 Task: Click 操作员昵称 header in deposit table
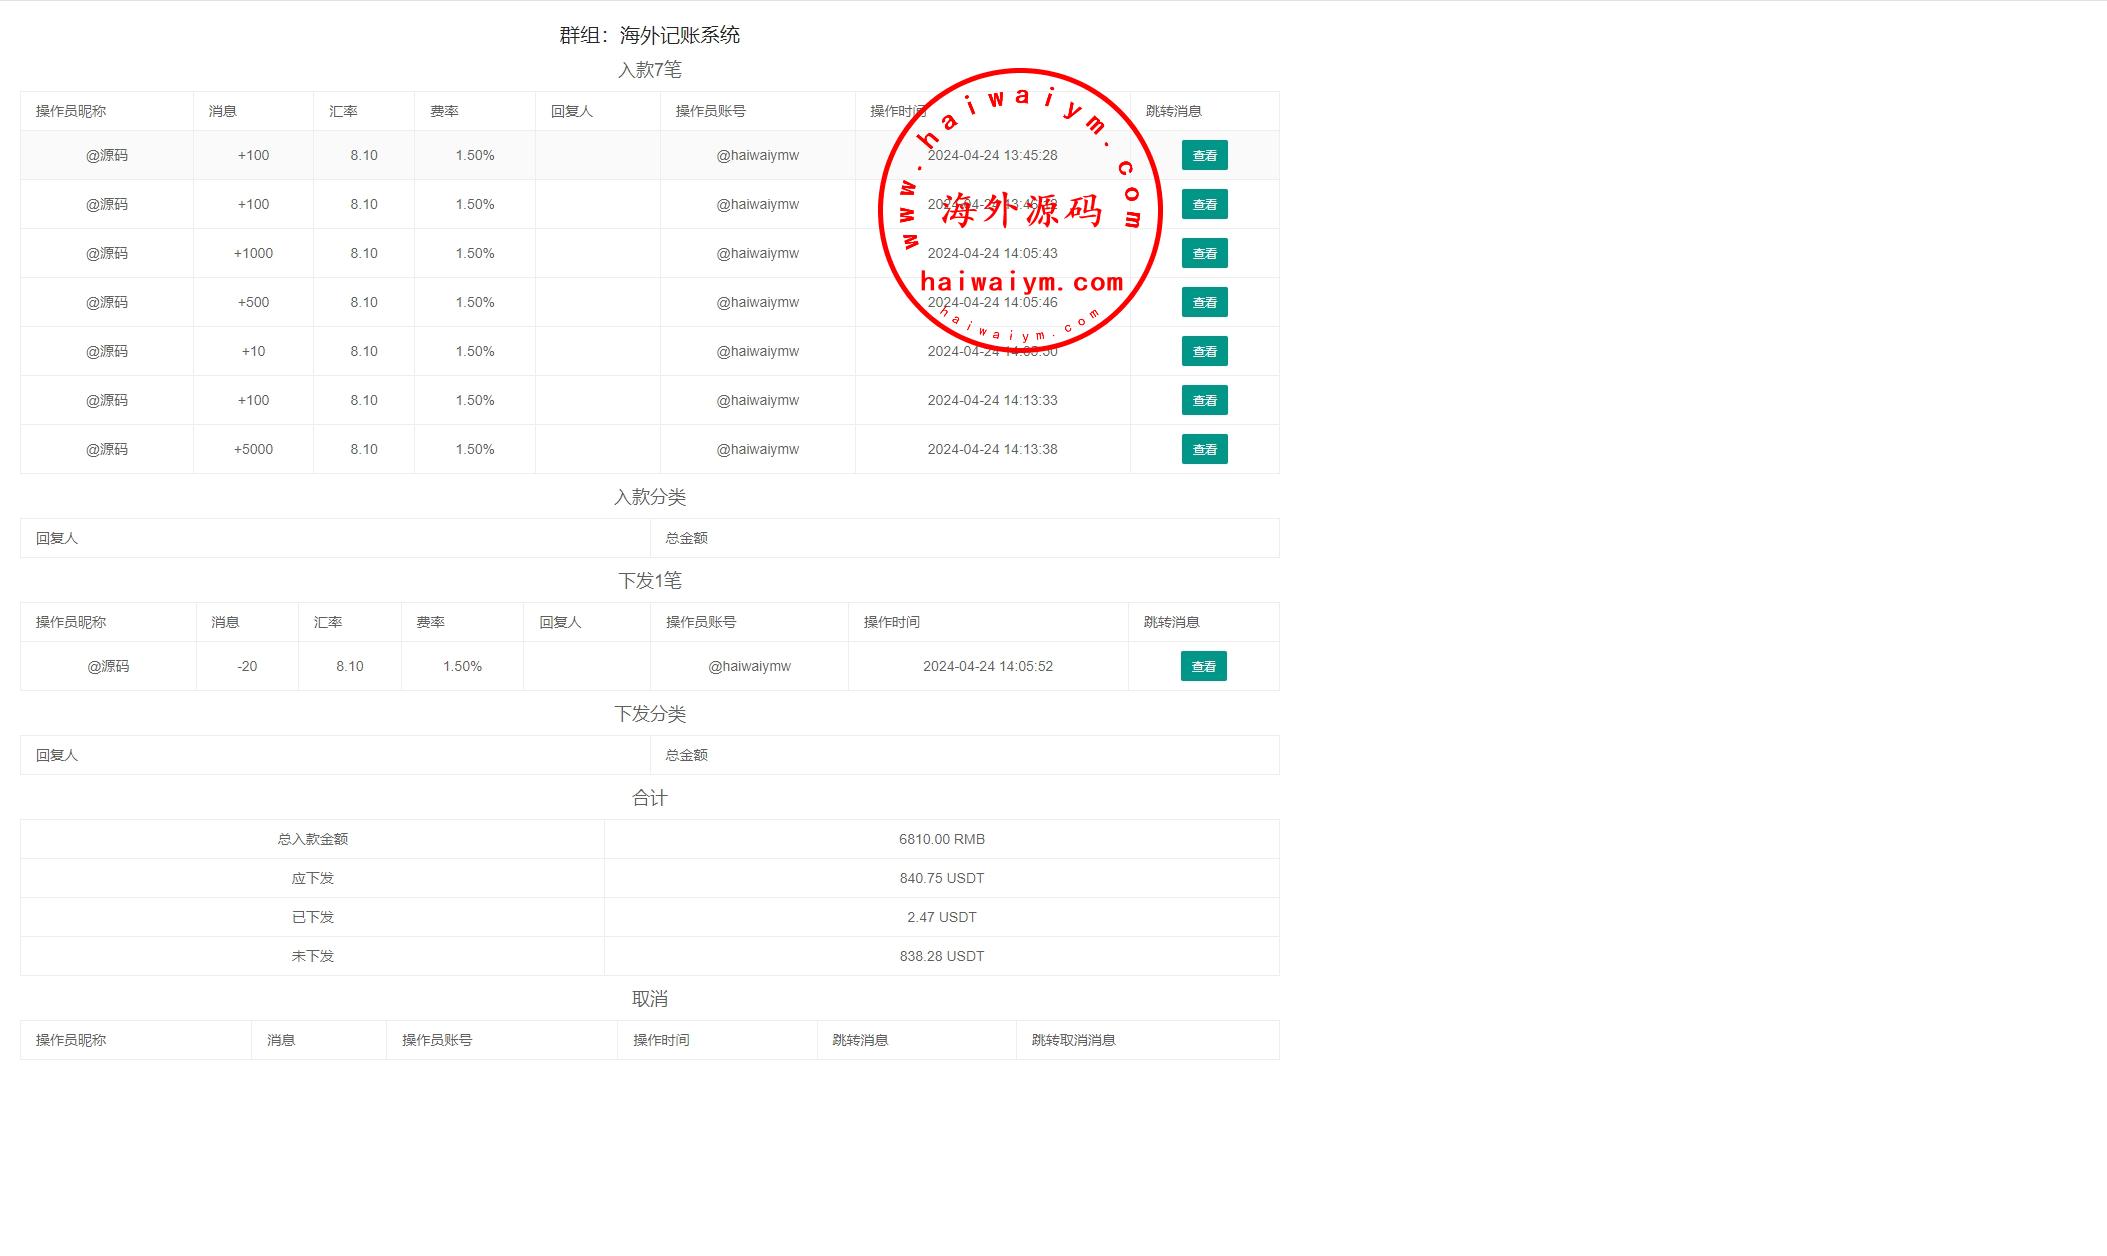71,111
